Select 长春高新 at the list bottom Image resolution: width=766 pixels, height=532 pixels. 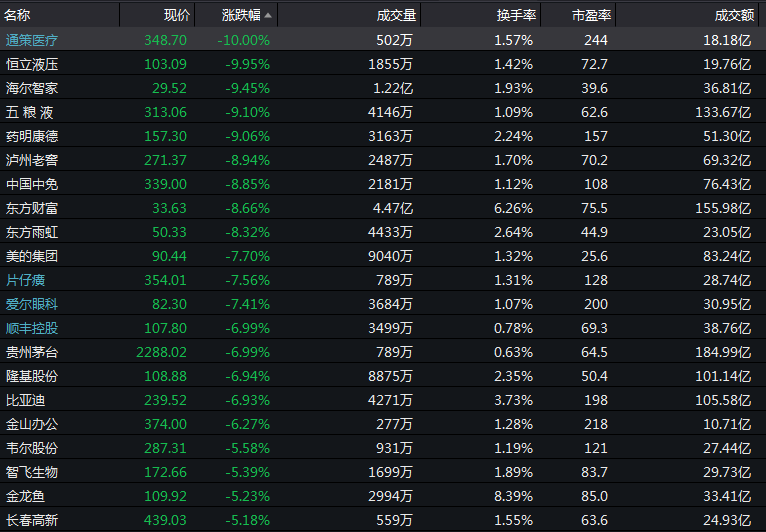click(32, 520)
